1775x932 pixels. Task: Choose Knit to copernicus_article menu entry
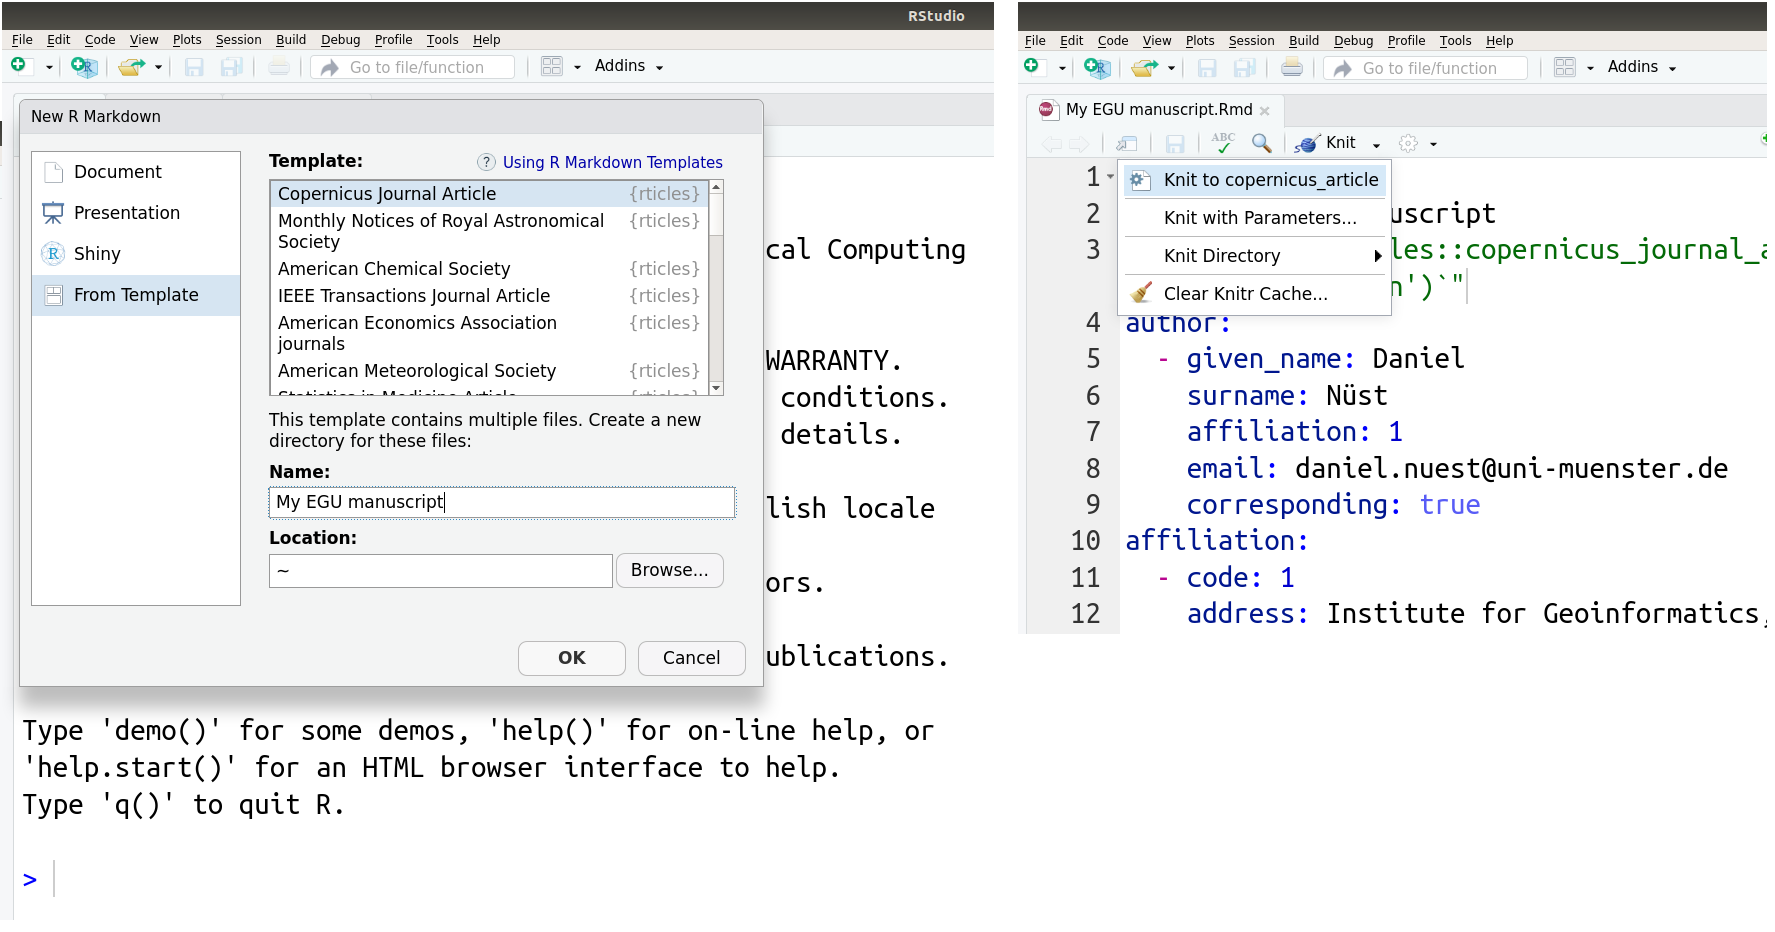click(x=1255, y=180)
